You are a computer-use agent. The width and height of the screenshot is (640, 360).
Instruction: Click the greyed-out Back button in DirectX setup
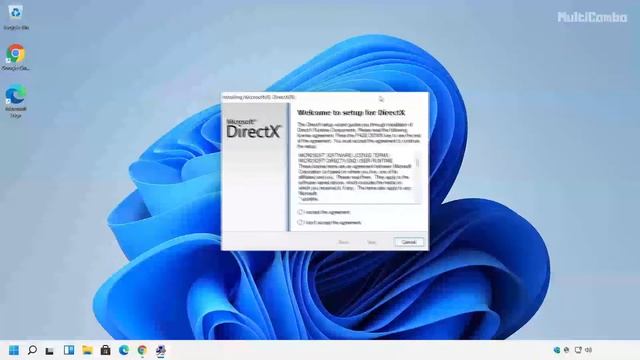click(x=344, y=242)
